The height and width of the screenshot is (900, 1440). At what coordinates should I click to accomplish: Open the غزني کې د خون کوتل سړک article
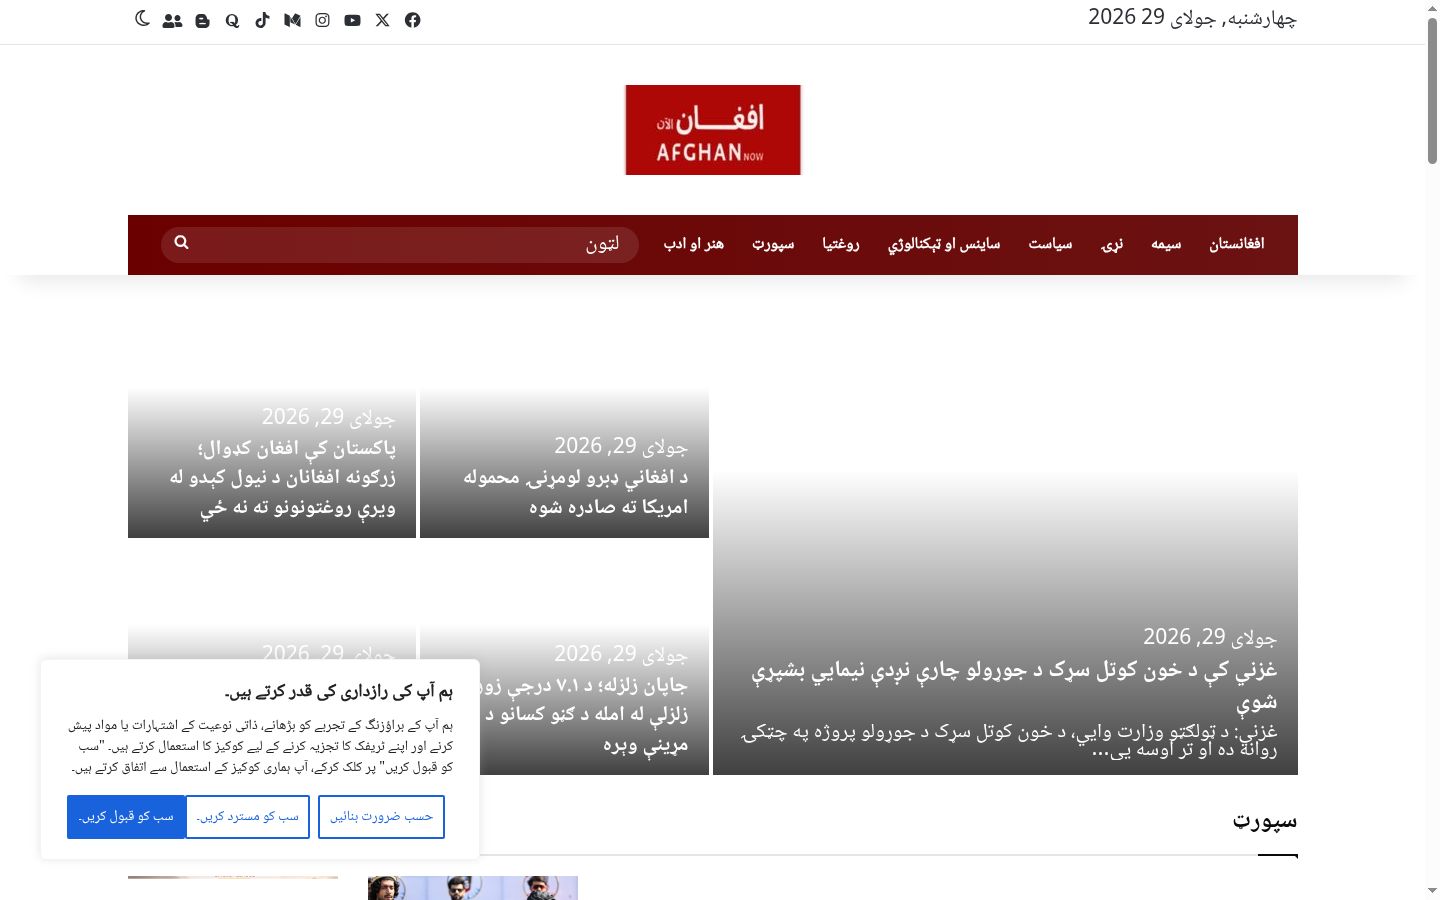point(1014,685)
